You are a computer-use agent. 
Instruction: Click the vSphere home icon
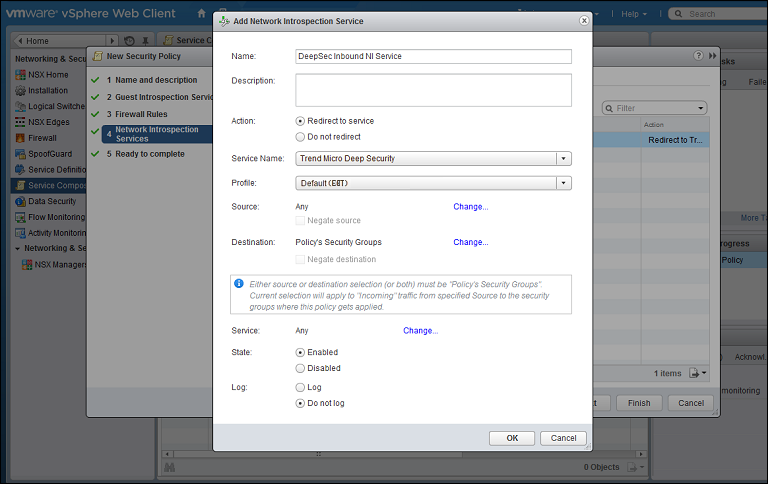[201, 14]
